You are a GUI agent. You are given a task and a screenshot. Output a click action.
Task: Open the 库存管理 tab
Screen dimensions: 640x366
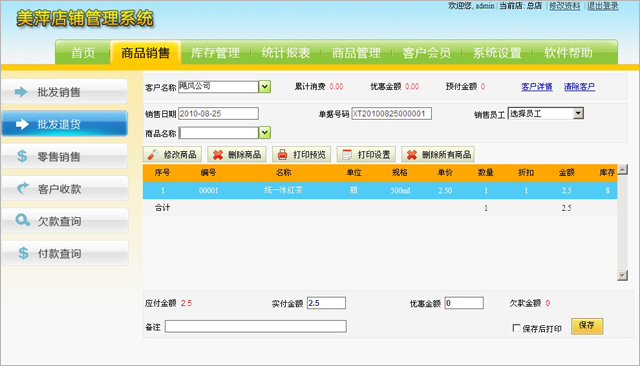click(215, 53)
